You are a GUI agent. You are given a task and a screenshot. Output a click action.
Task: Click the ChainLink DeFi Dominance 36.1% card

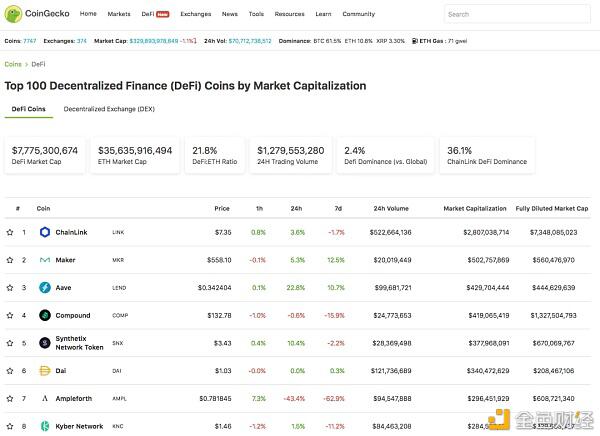coord(487,155)
